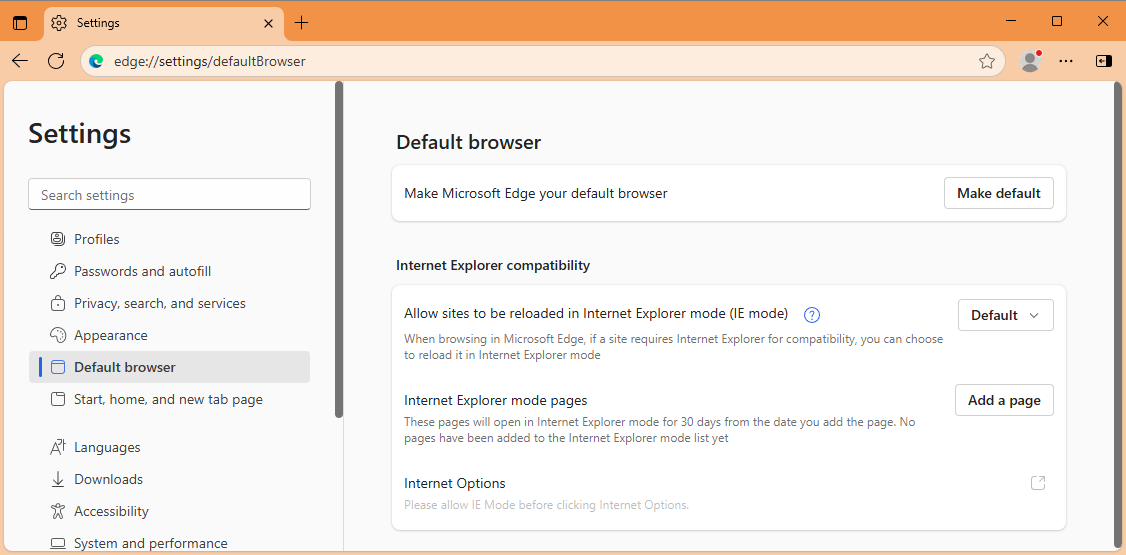This screenshot has height=555, width=1126.
Task: Navigate to Languages settings
Action: [x=106, y=447]
